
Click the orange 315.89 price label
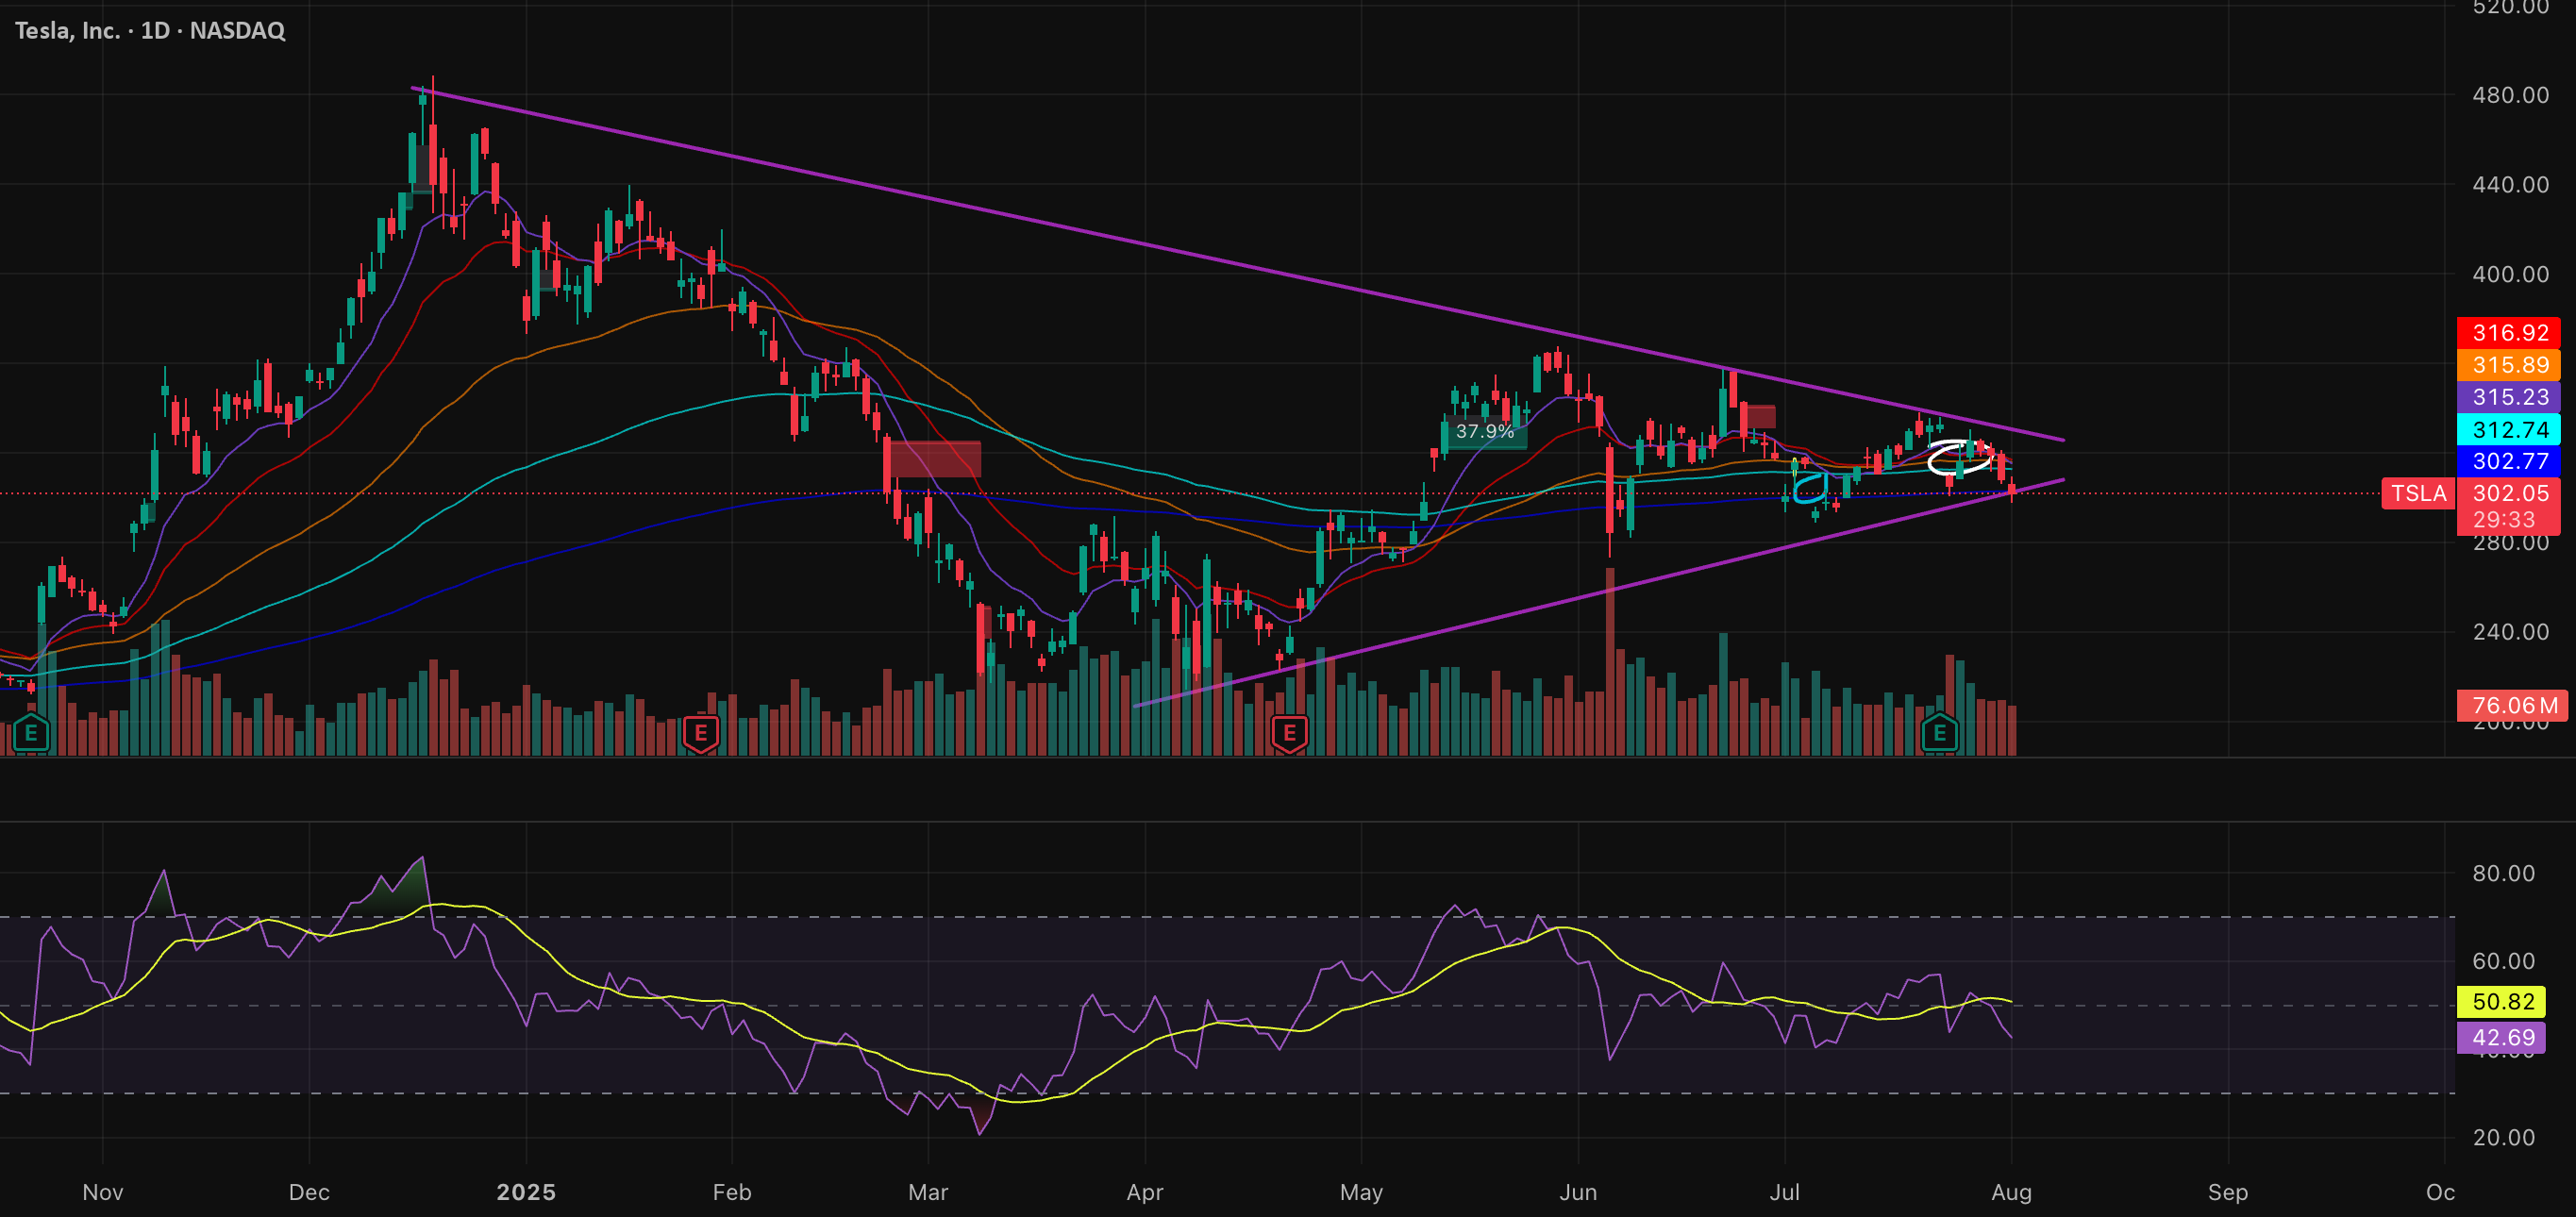[x=2510, y=365]
